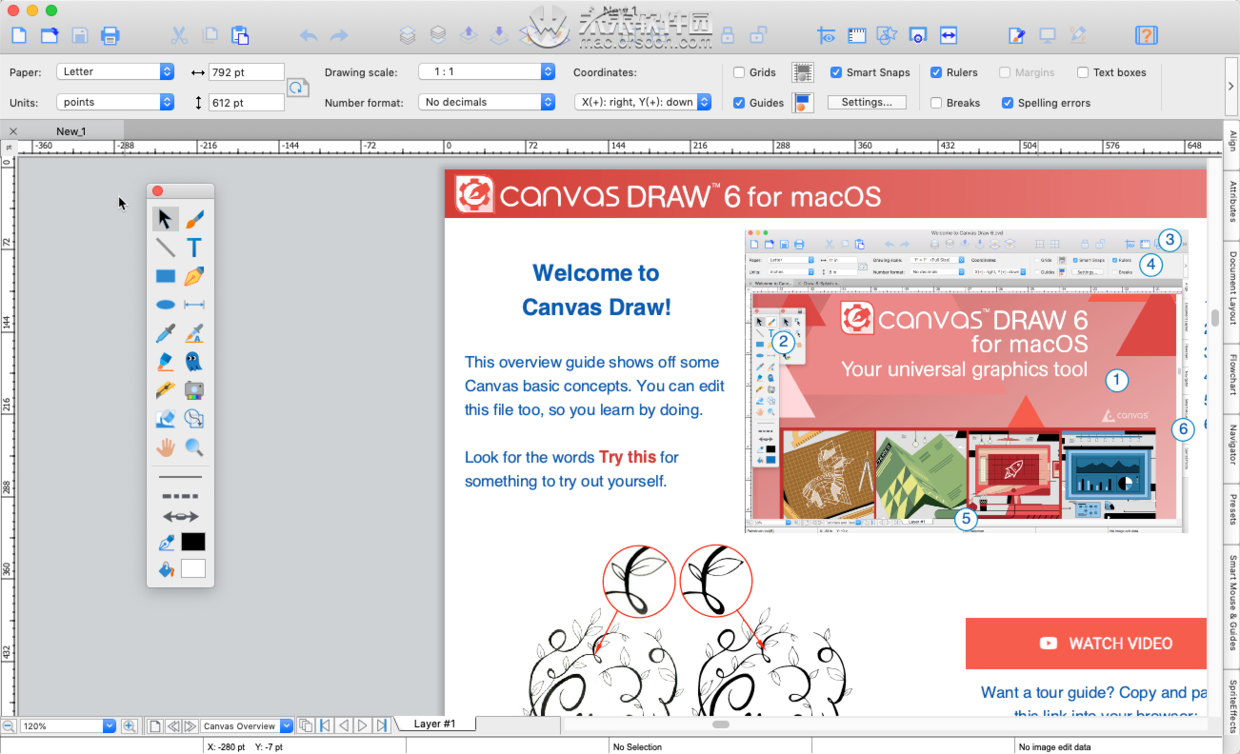Open the Presets side panel tab

[x=1232, y=510]
